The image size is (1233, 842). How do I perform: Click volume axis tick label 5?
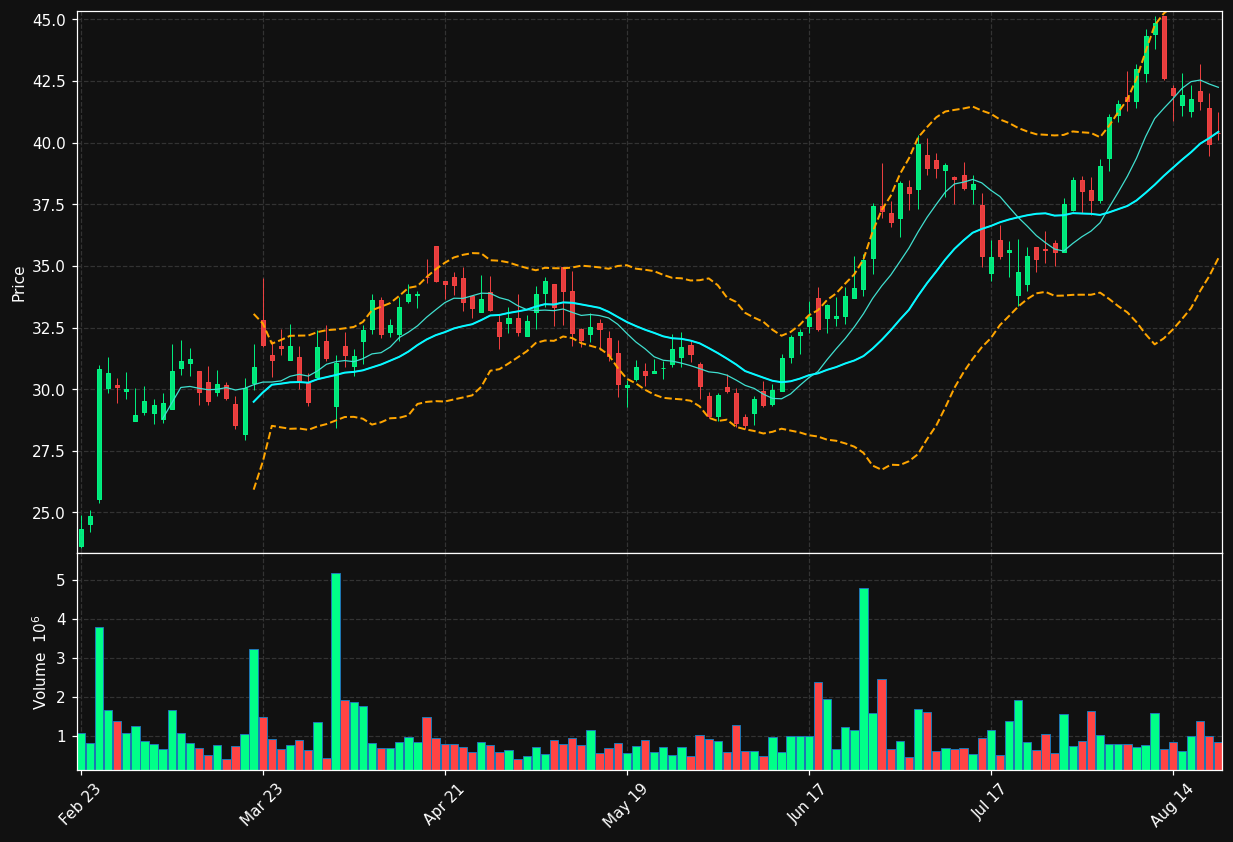click(x=61, y=581)
